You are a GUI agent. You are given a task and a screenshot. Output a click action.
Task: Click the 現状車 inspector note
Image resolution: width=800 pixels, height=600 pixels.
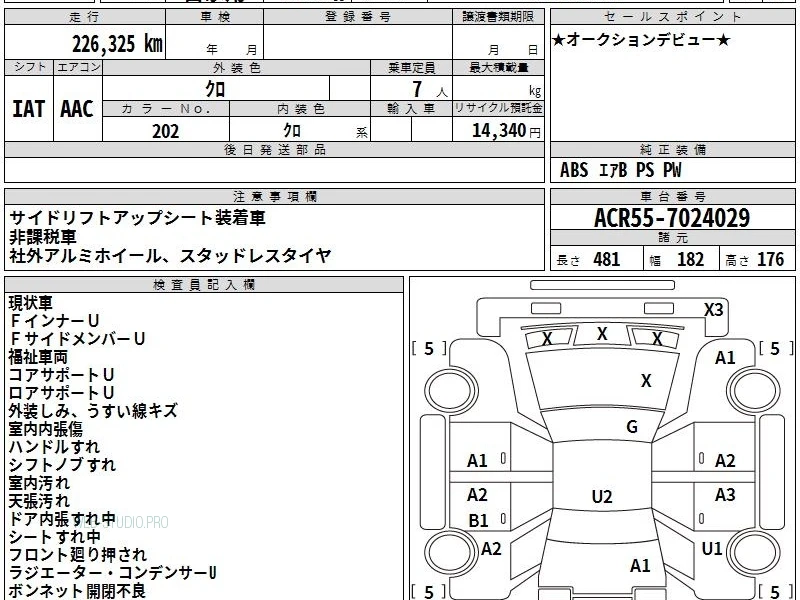coord(31,303)
